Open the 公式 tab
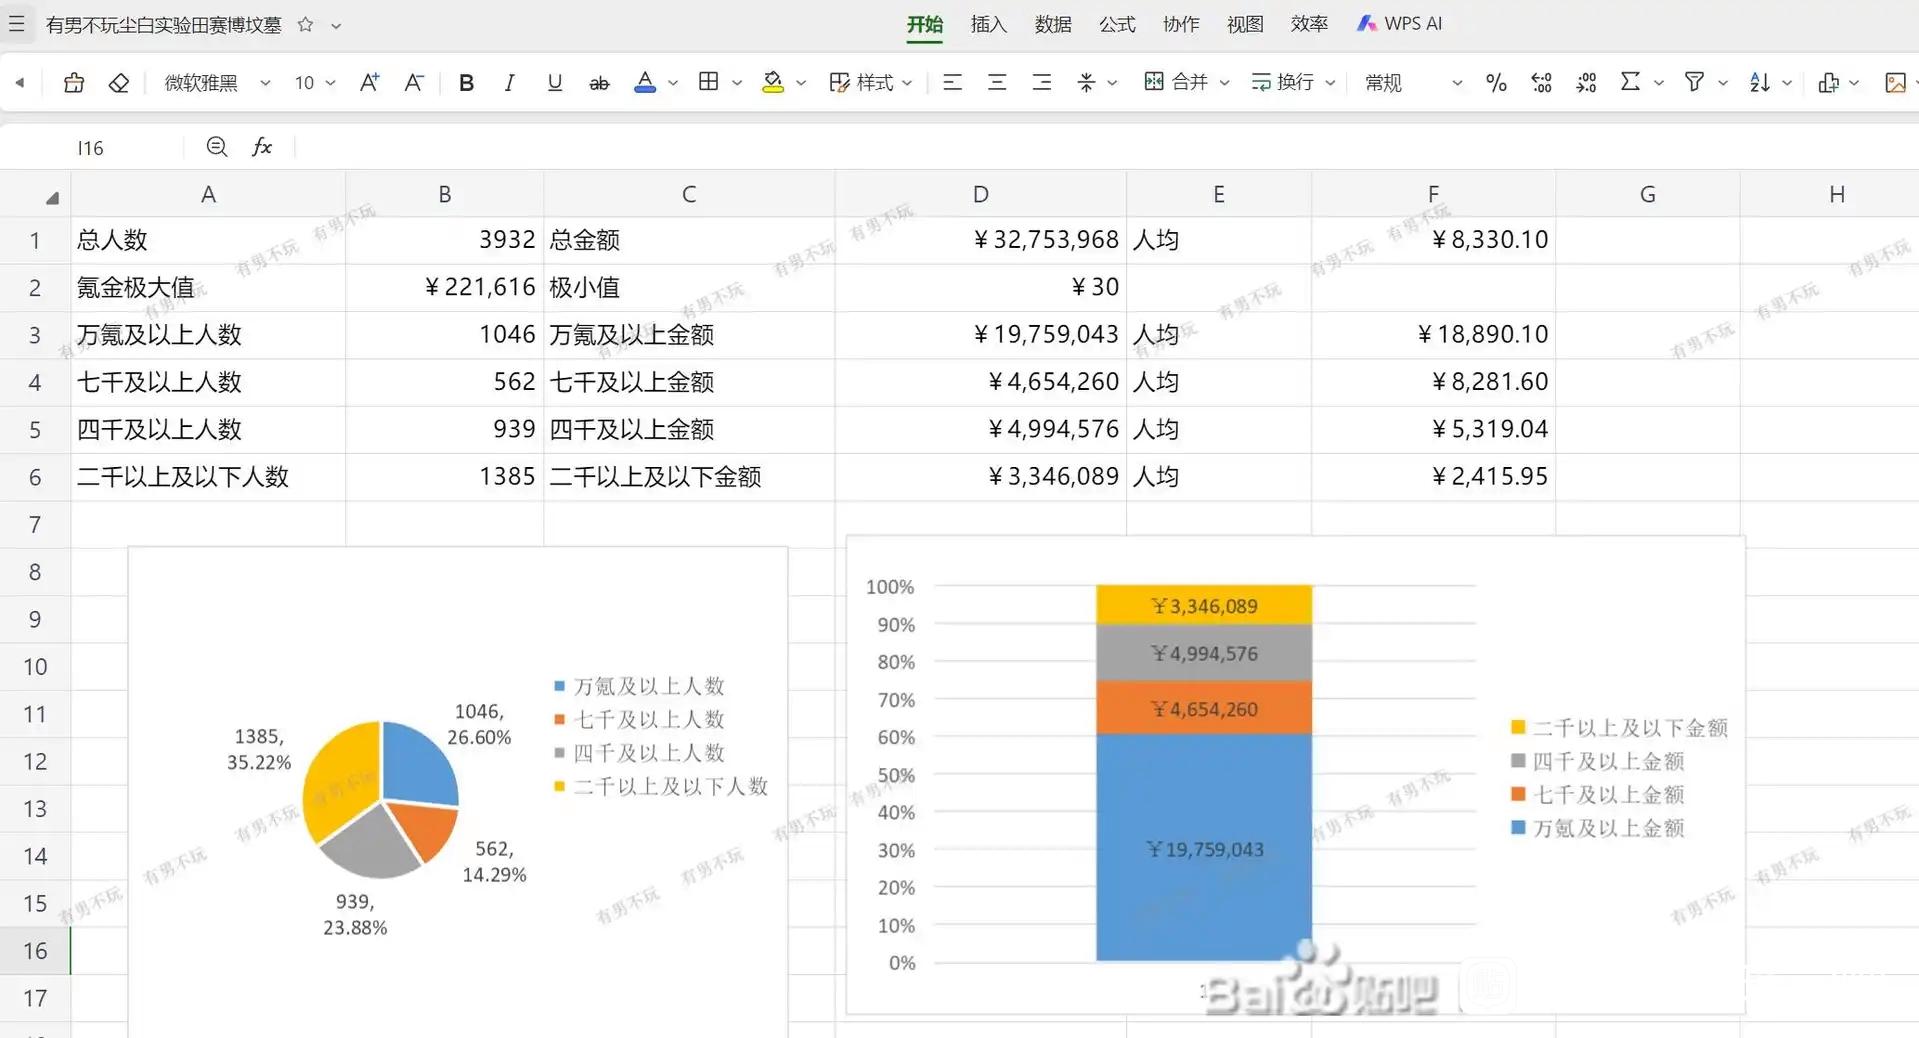The width and height of the screenshot is (1919, 1038). pyautogui.click(x=1117, y=24)
